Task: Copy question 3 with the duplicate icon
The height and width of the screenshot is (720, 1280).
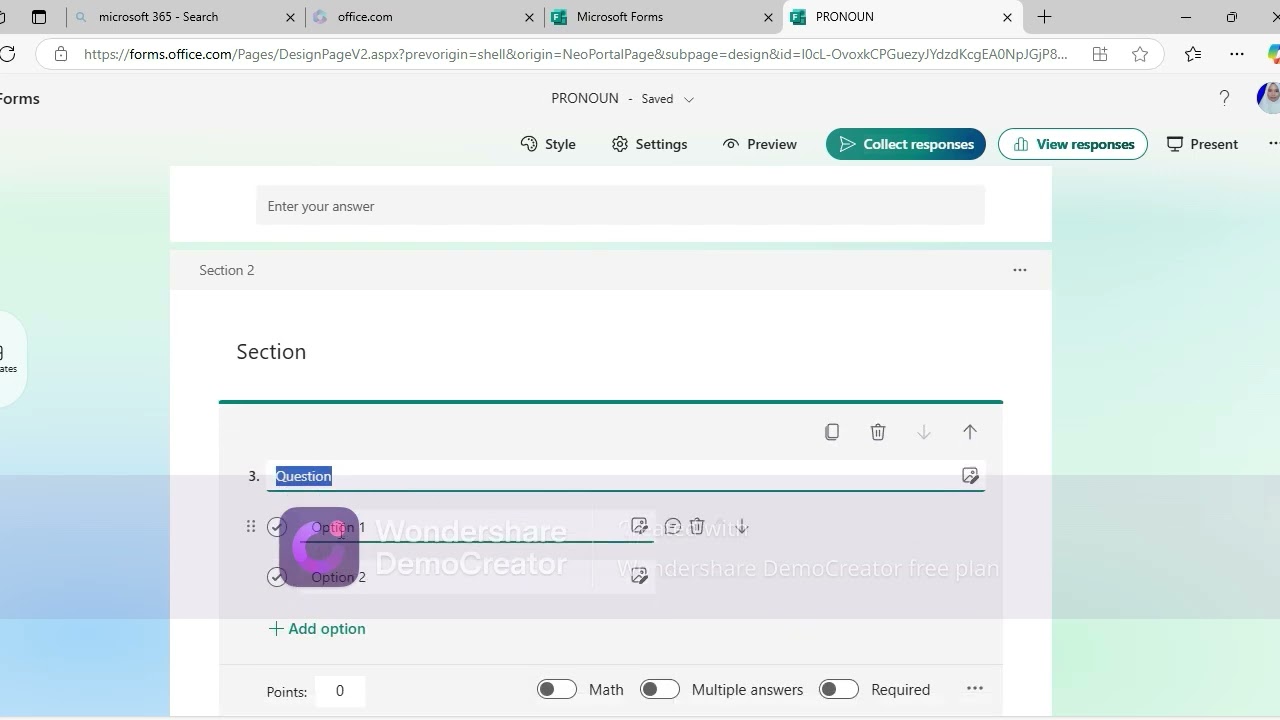Action: tap(832, 432)
